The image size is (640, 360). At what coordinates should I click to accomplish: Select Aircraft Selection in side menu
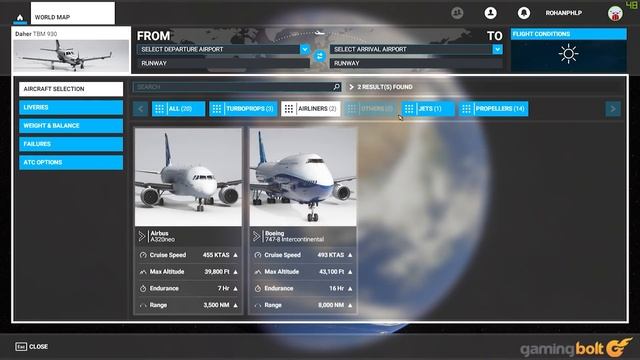click(x=71, y=89)
